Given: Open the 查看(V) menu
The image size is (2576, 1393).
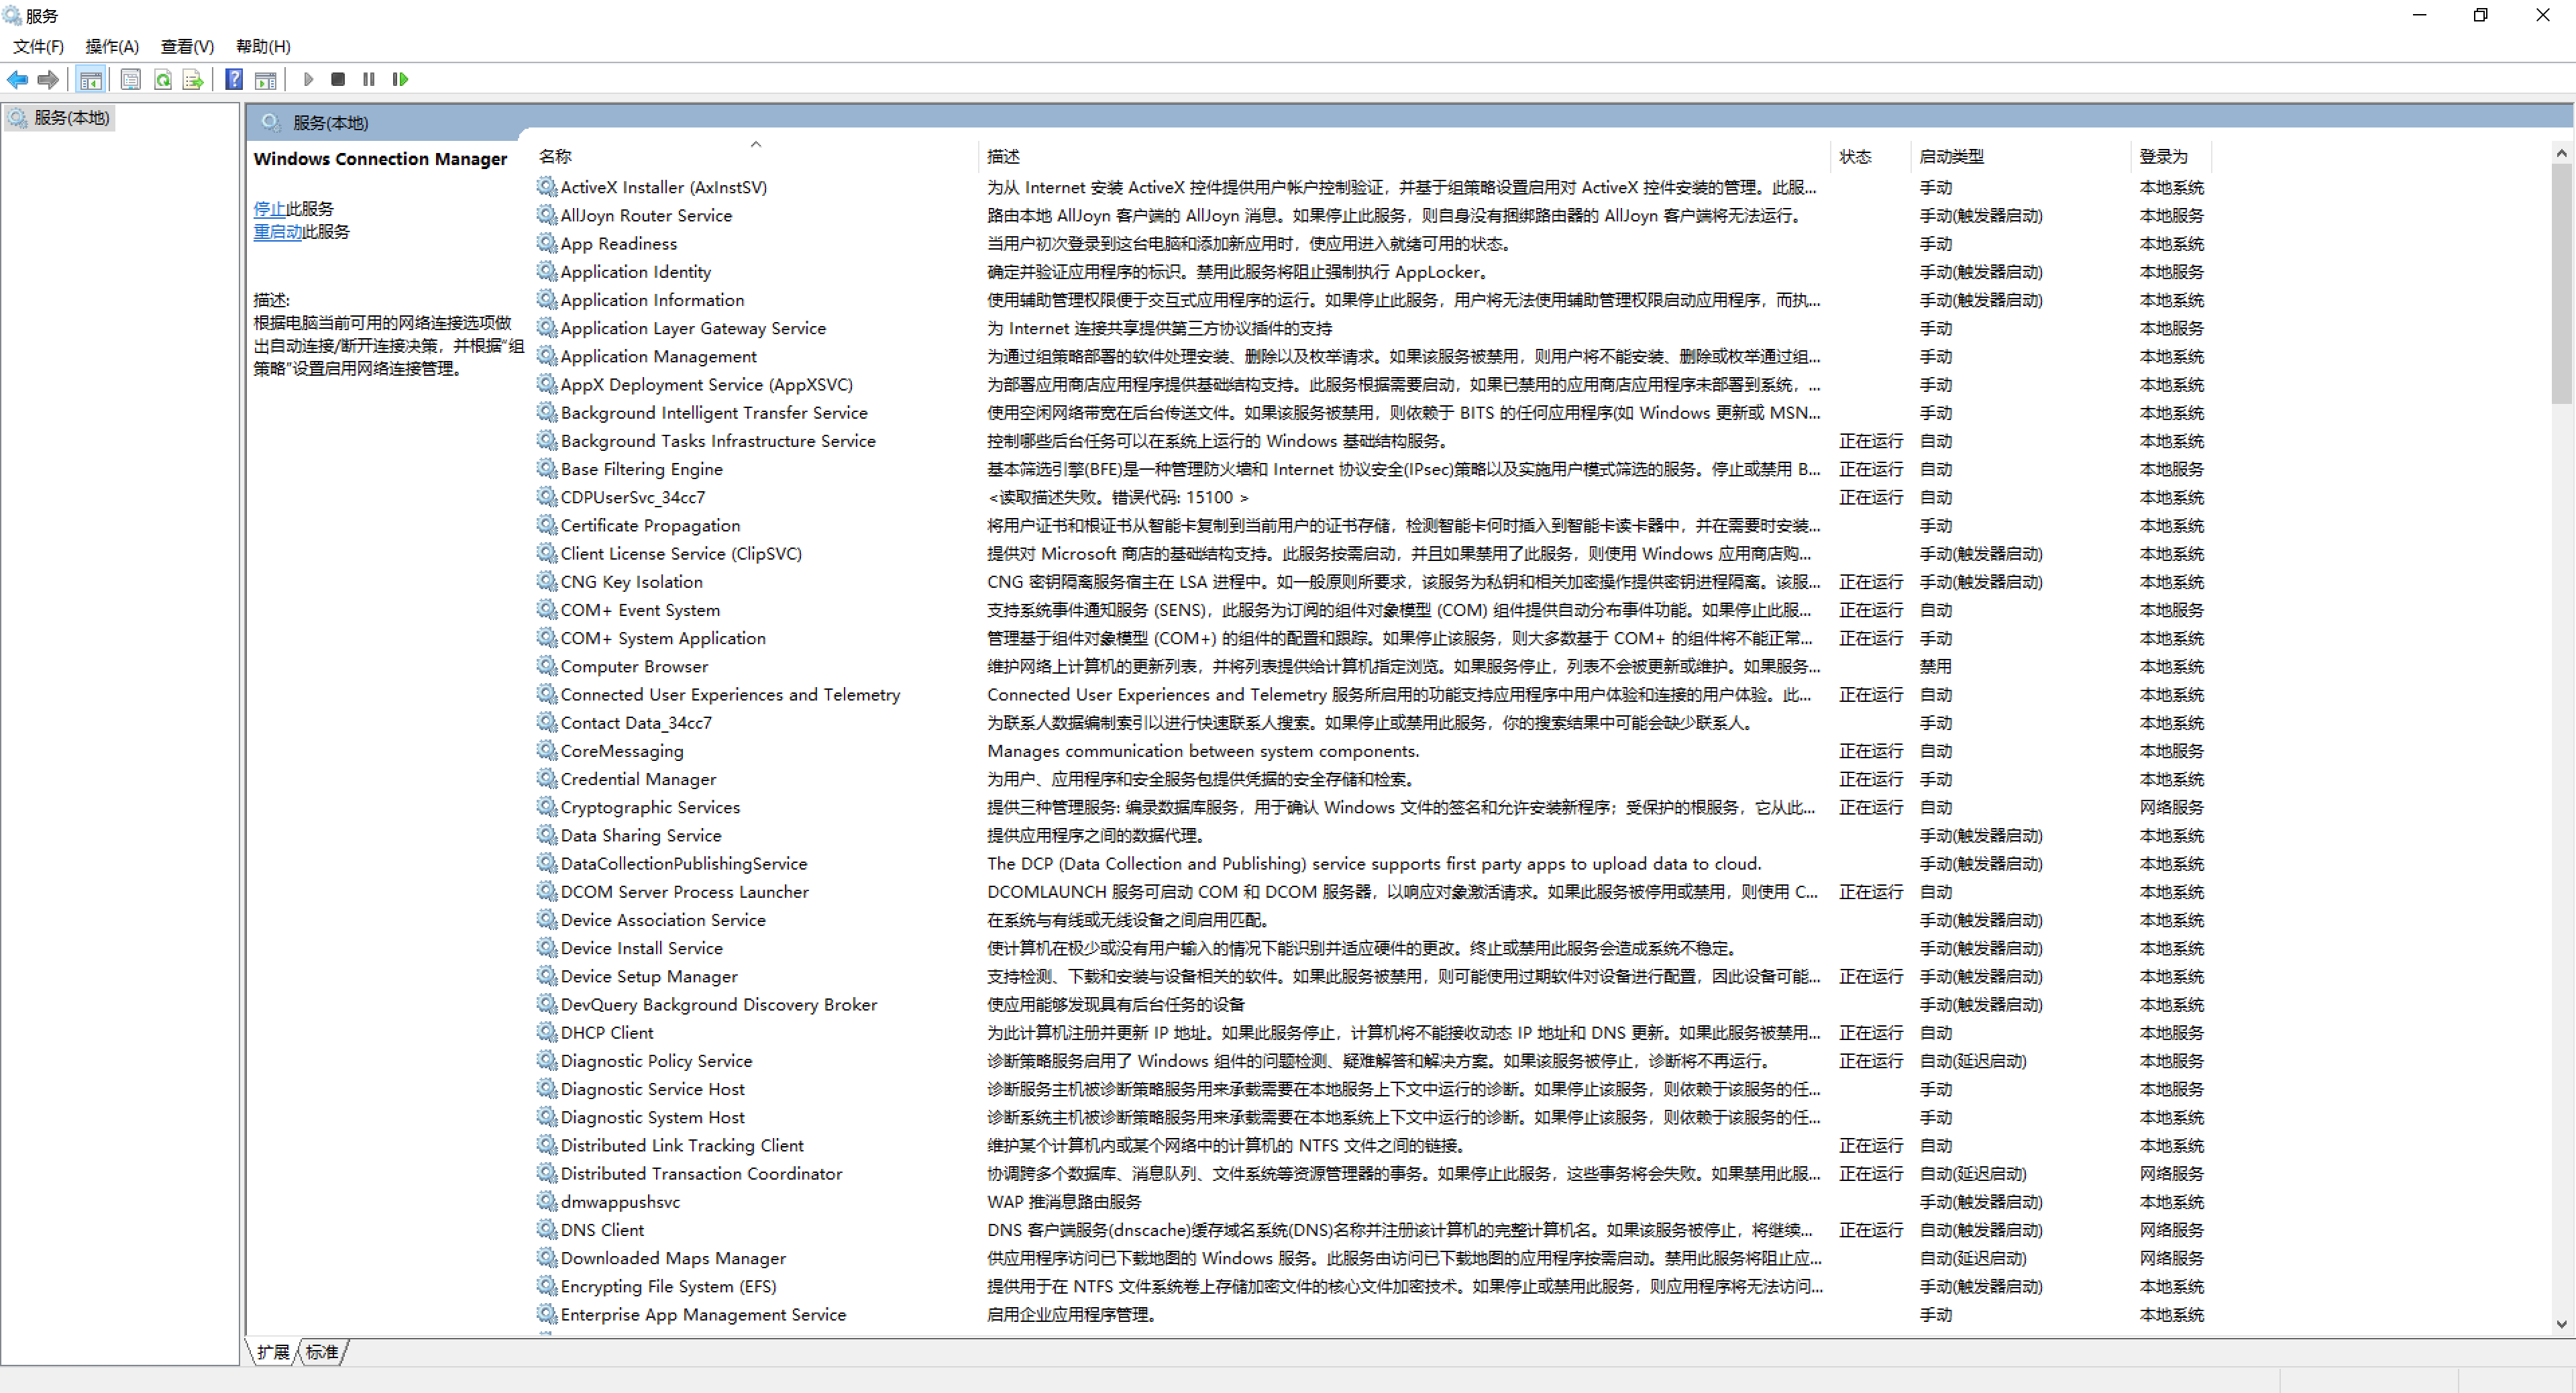Looking at the screenshot, I should (x=187, y=46).
